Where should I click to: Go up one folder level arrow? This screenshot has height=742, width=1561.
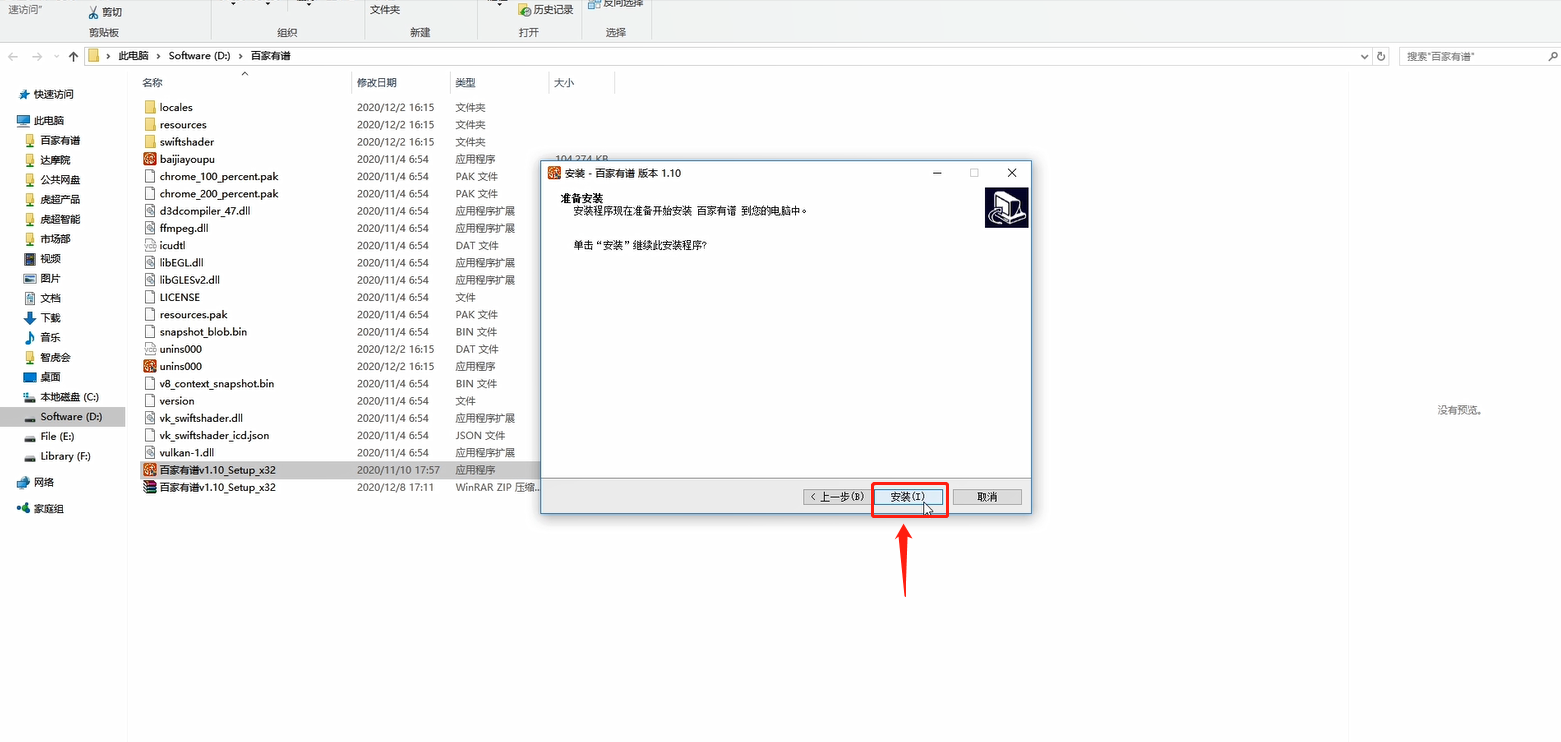pyautogui.click(x=73, y=56)
